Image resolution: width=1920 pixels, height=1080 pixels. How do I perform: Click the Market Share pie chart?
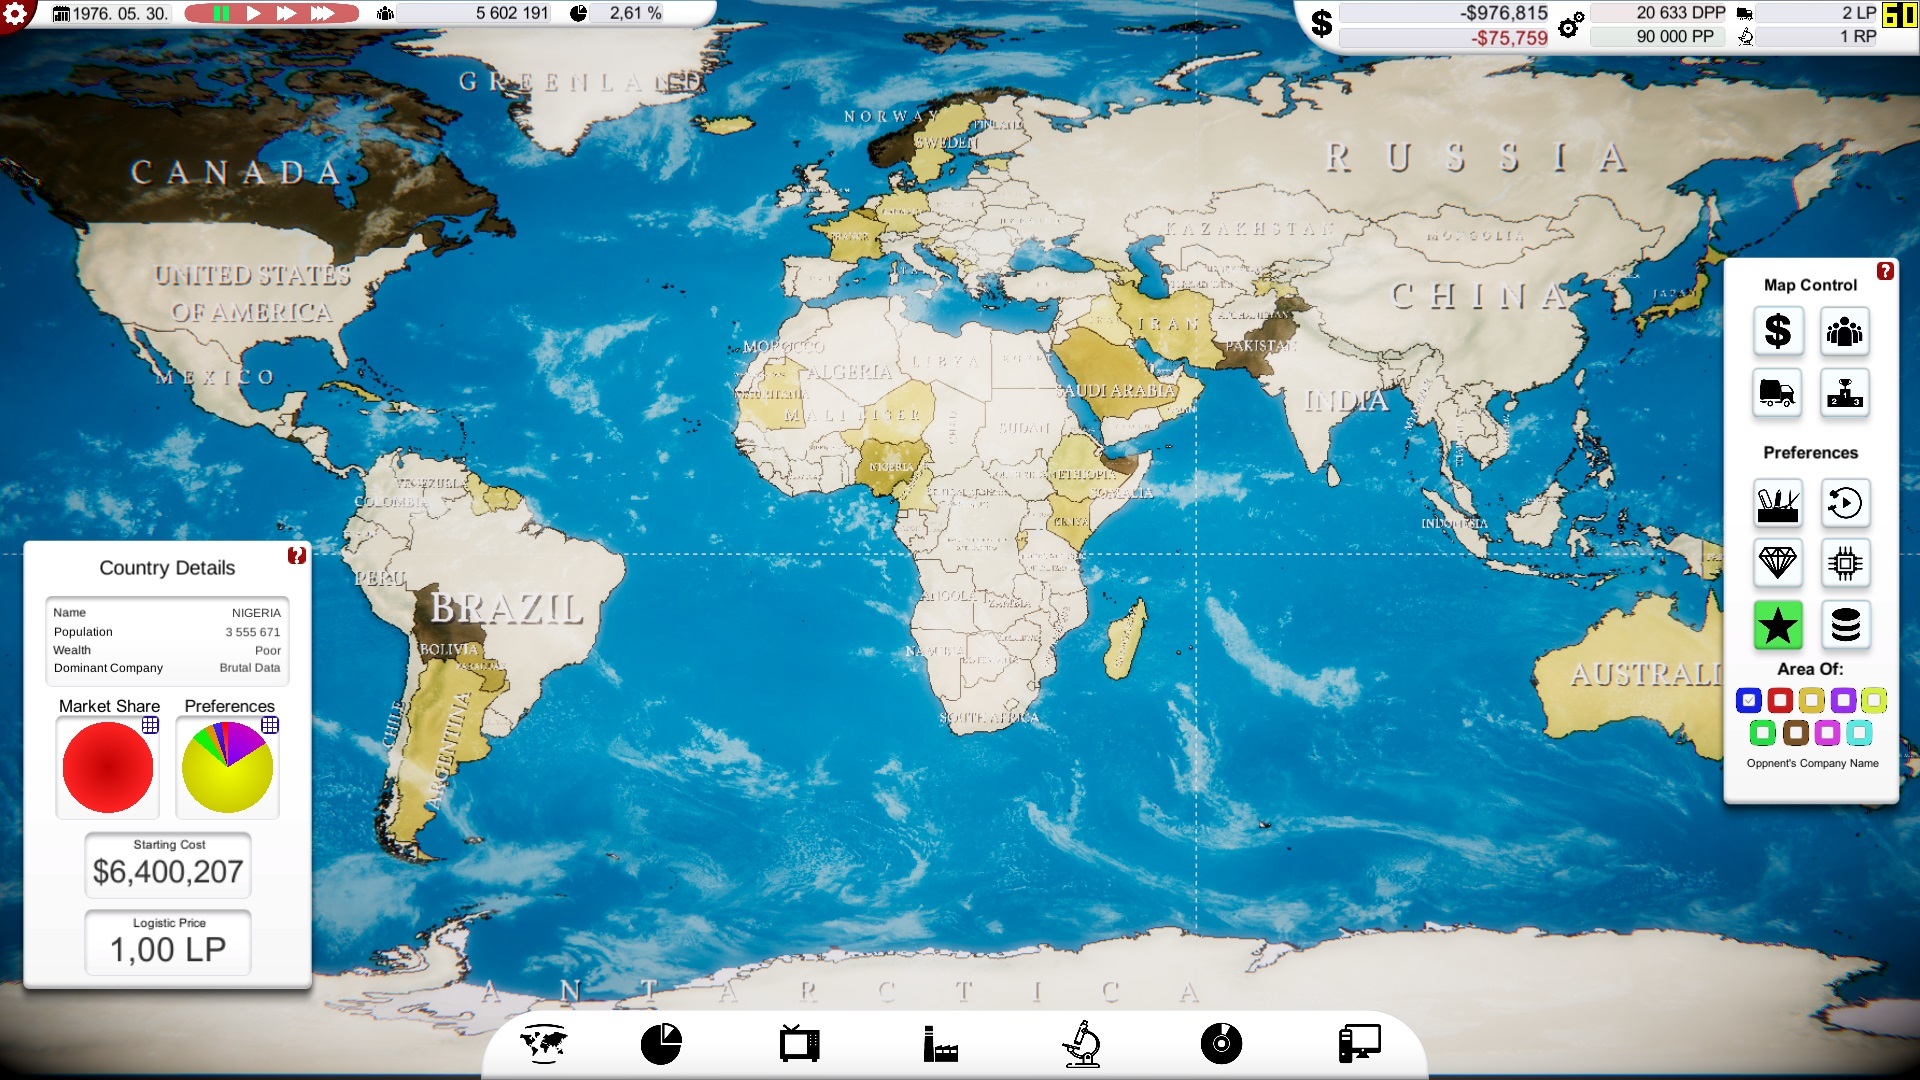108,768
